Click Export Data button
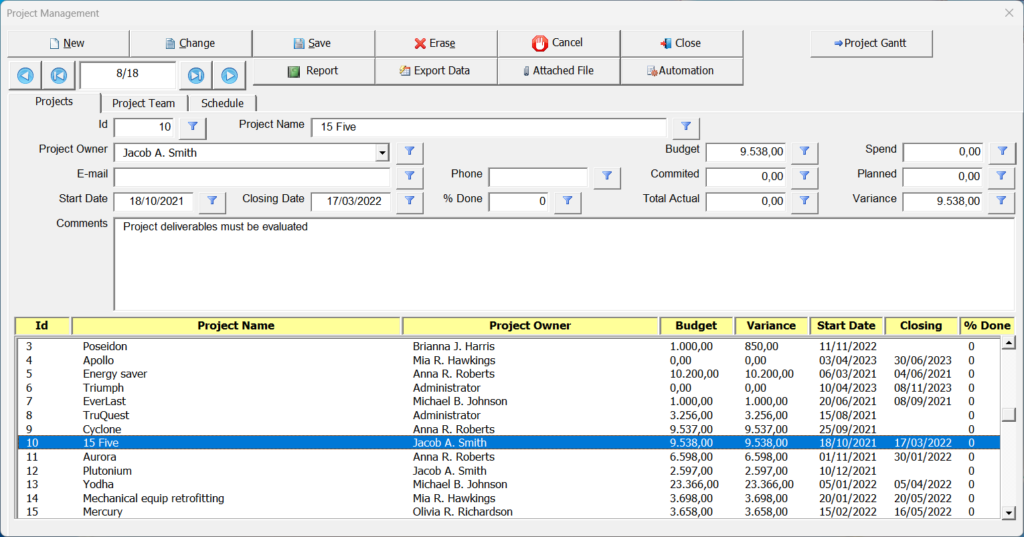1024x537 pixels. click(436, 71)
